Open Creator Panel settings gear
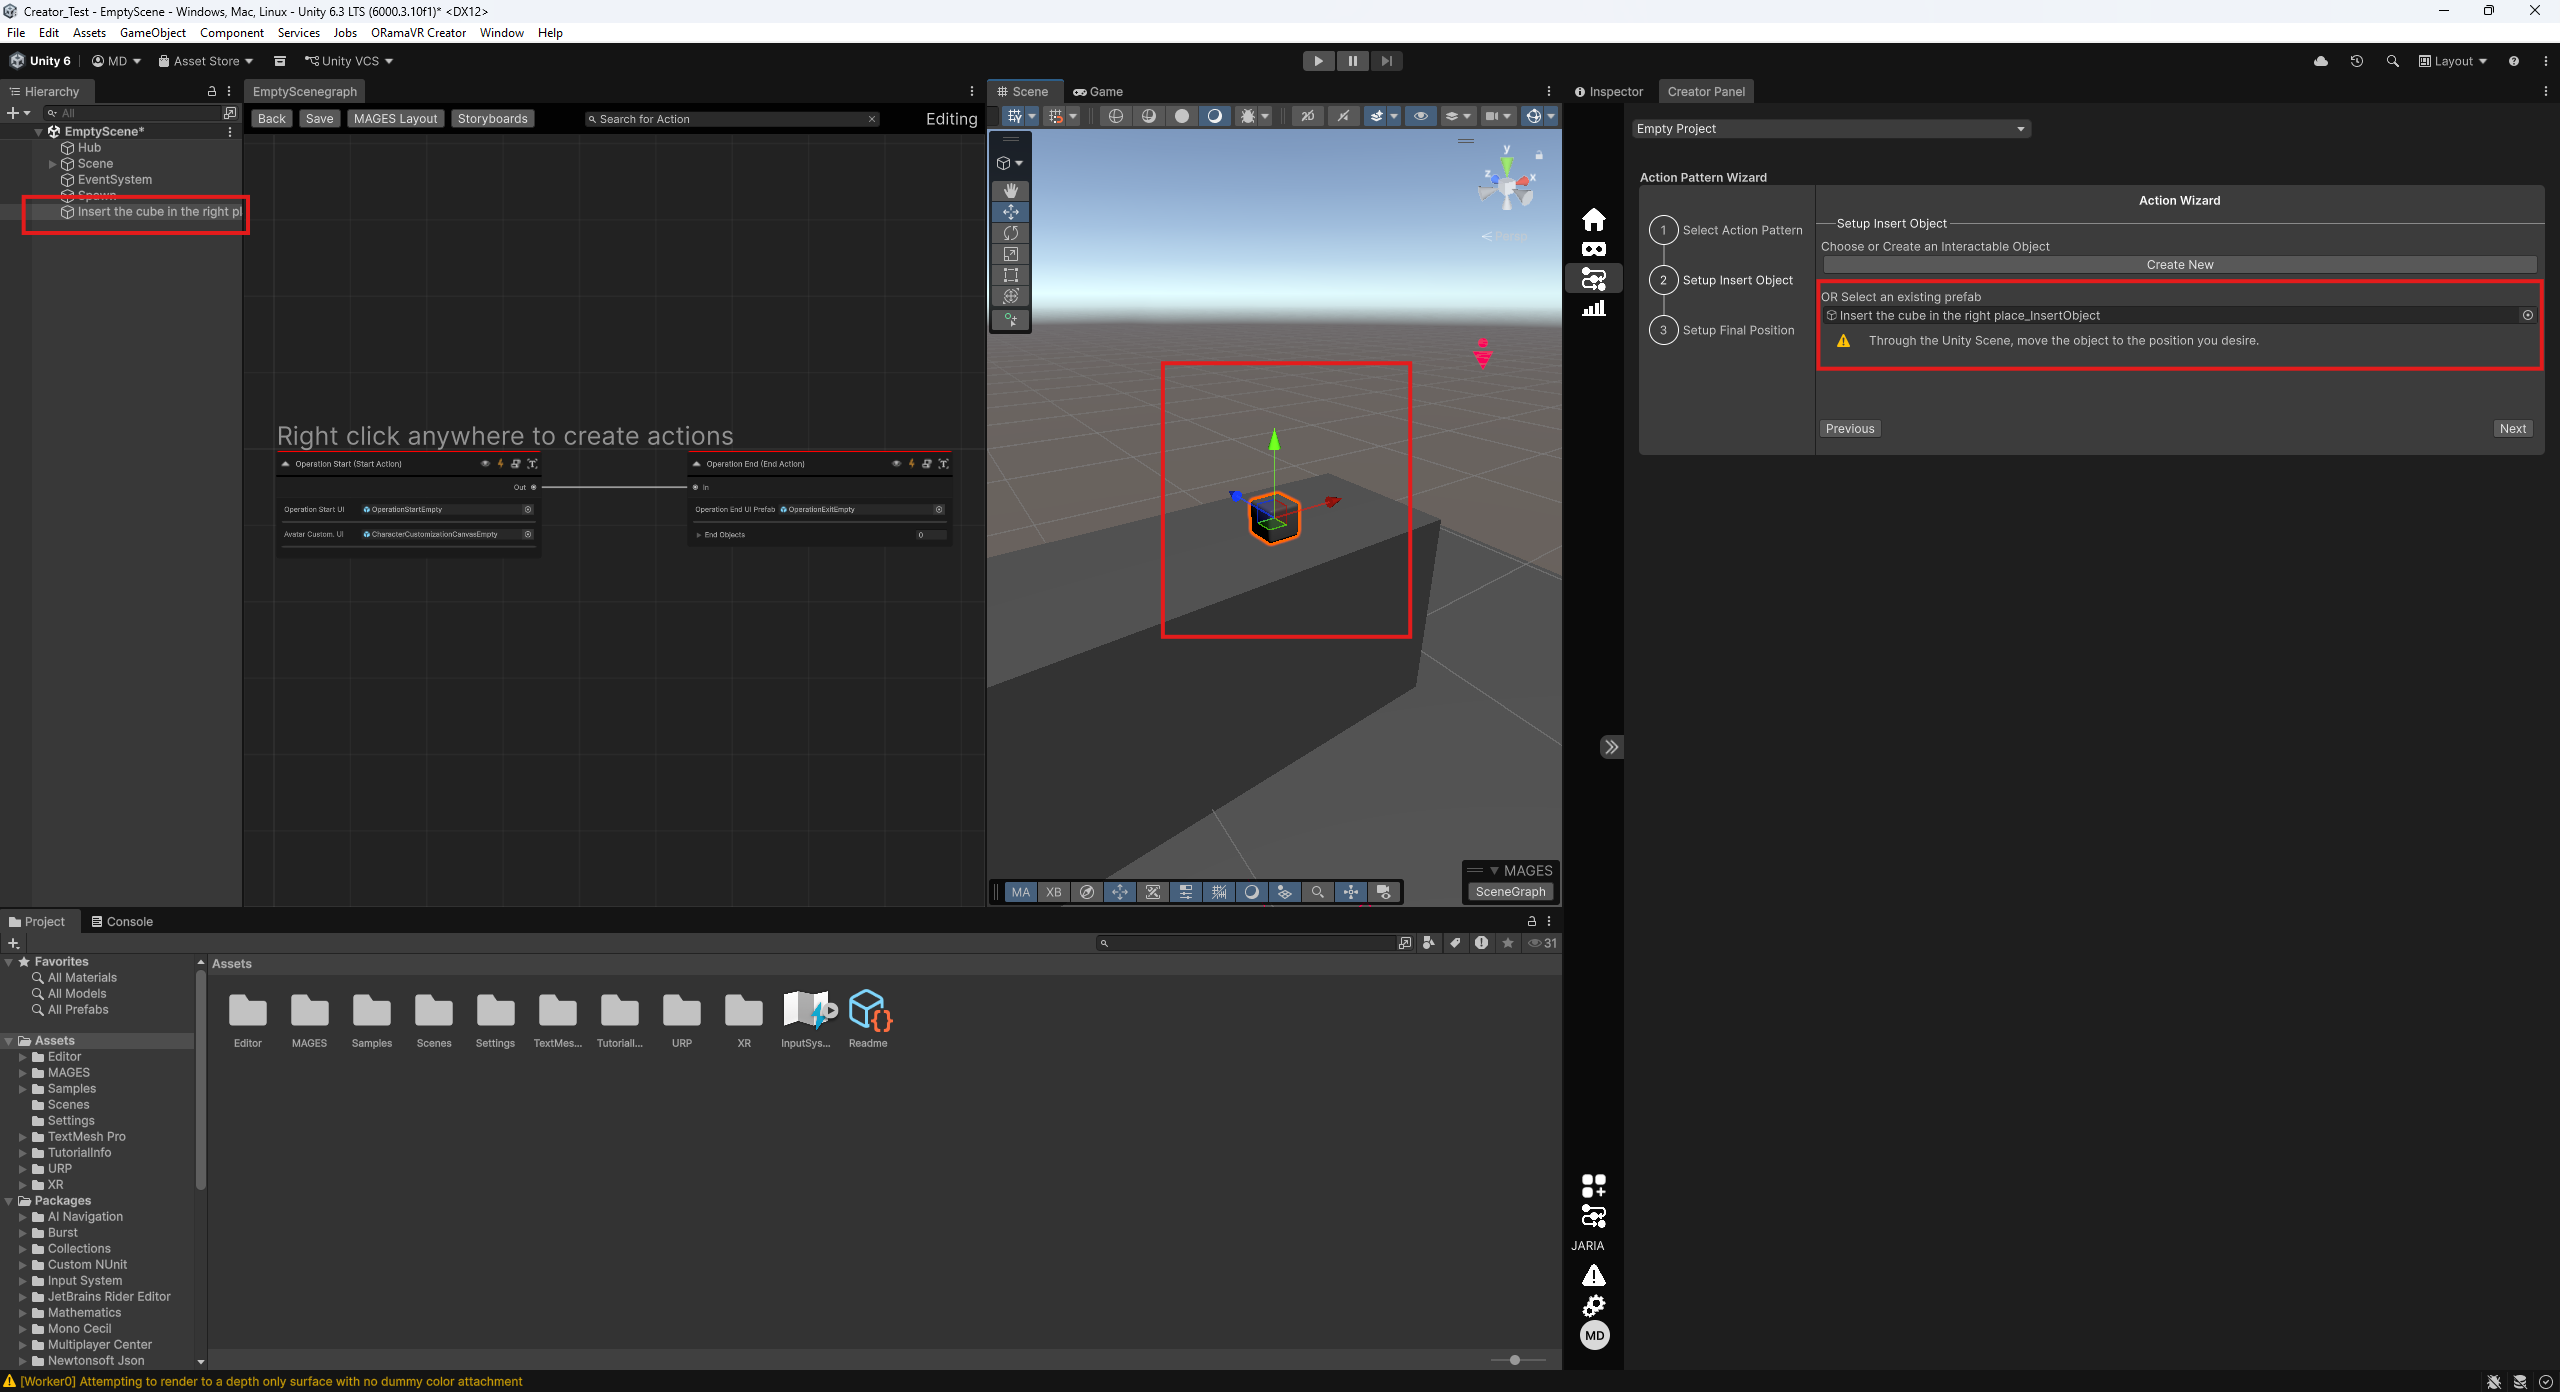The width and height of the screenshot is (2560, 1392). tap(1594, 1306)
